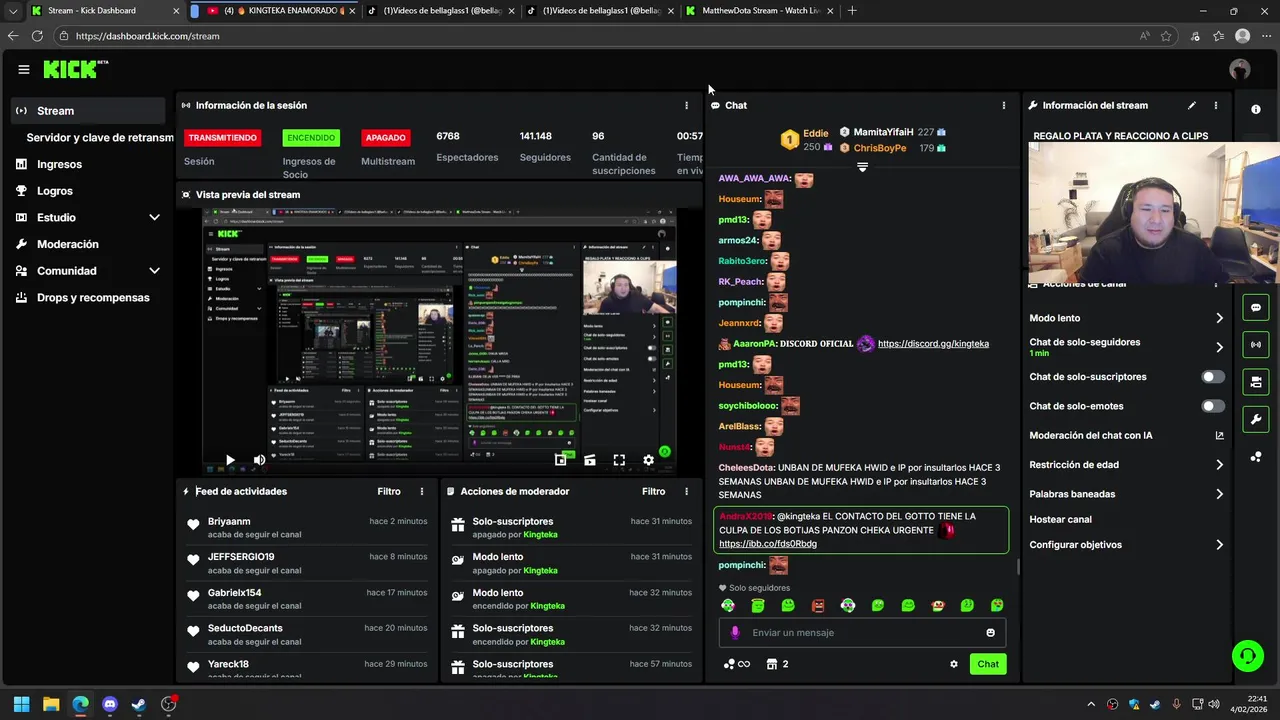
Task: Open Feed de actividades three-dot menu
Action: tap(422, 491)
